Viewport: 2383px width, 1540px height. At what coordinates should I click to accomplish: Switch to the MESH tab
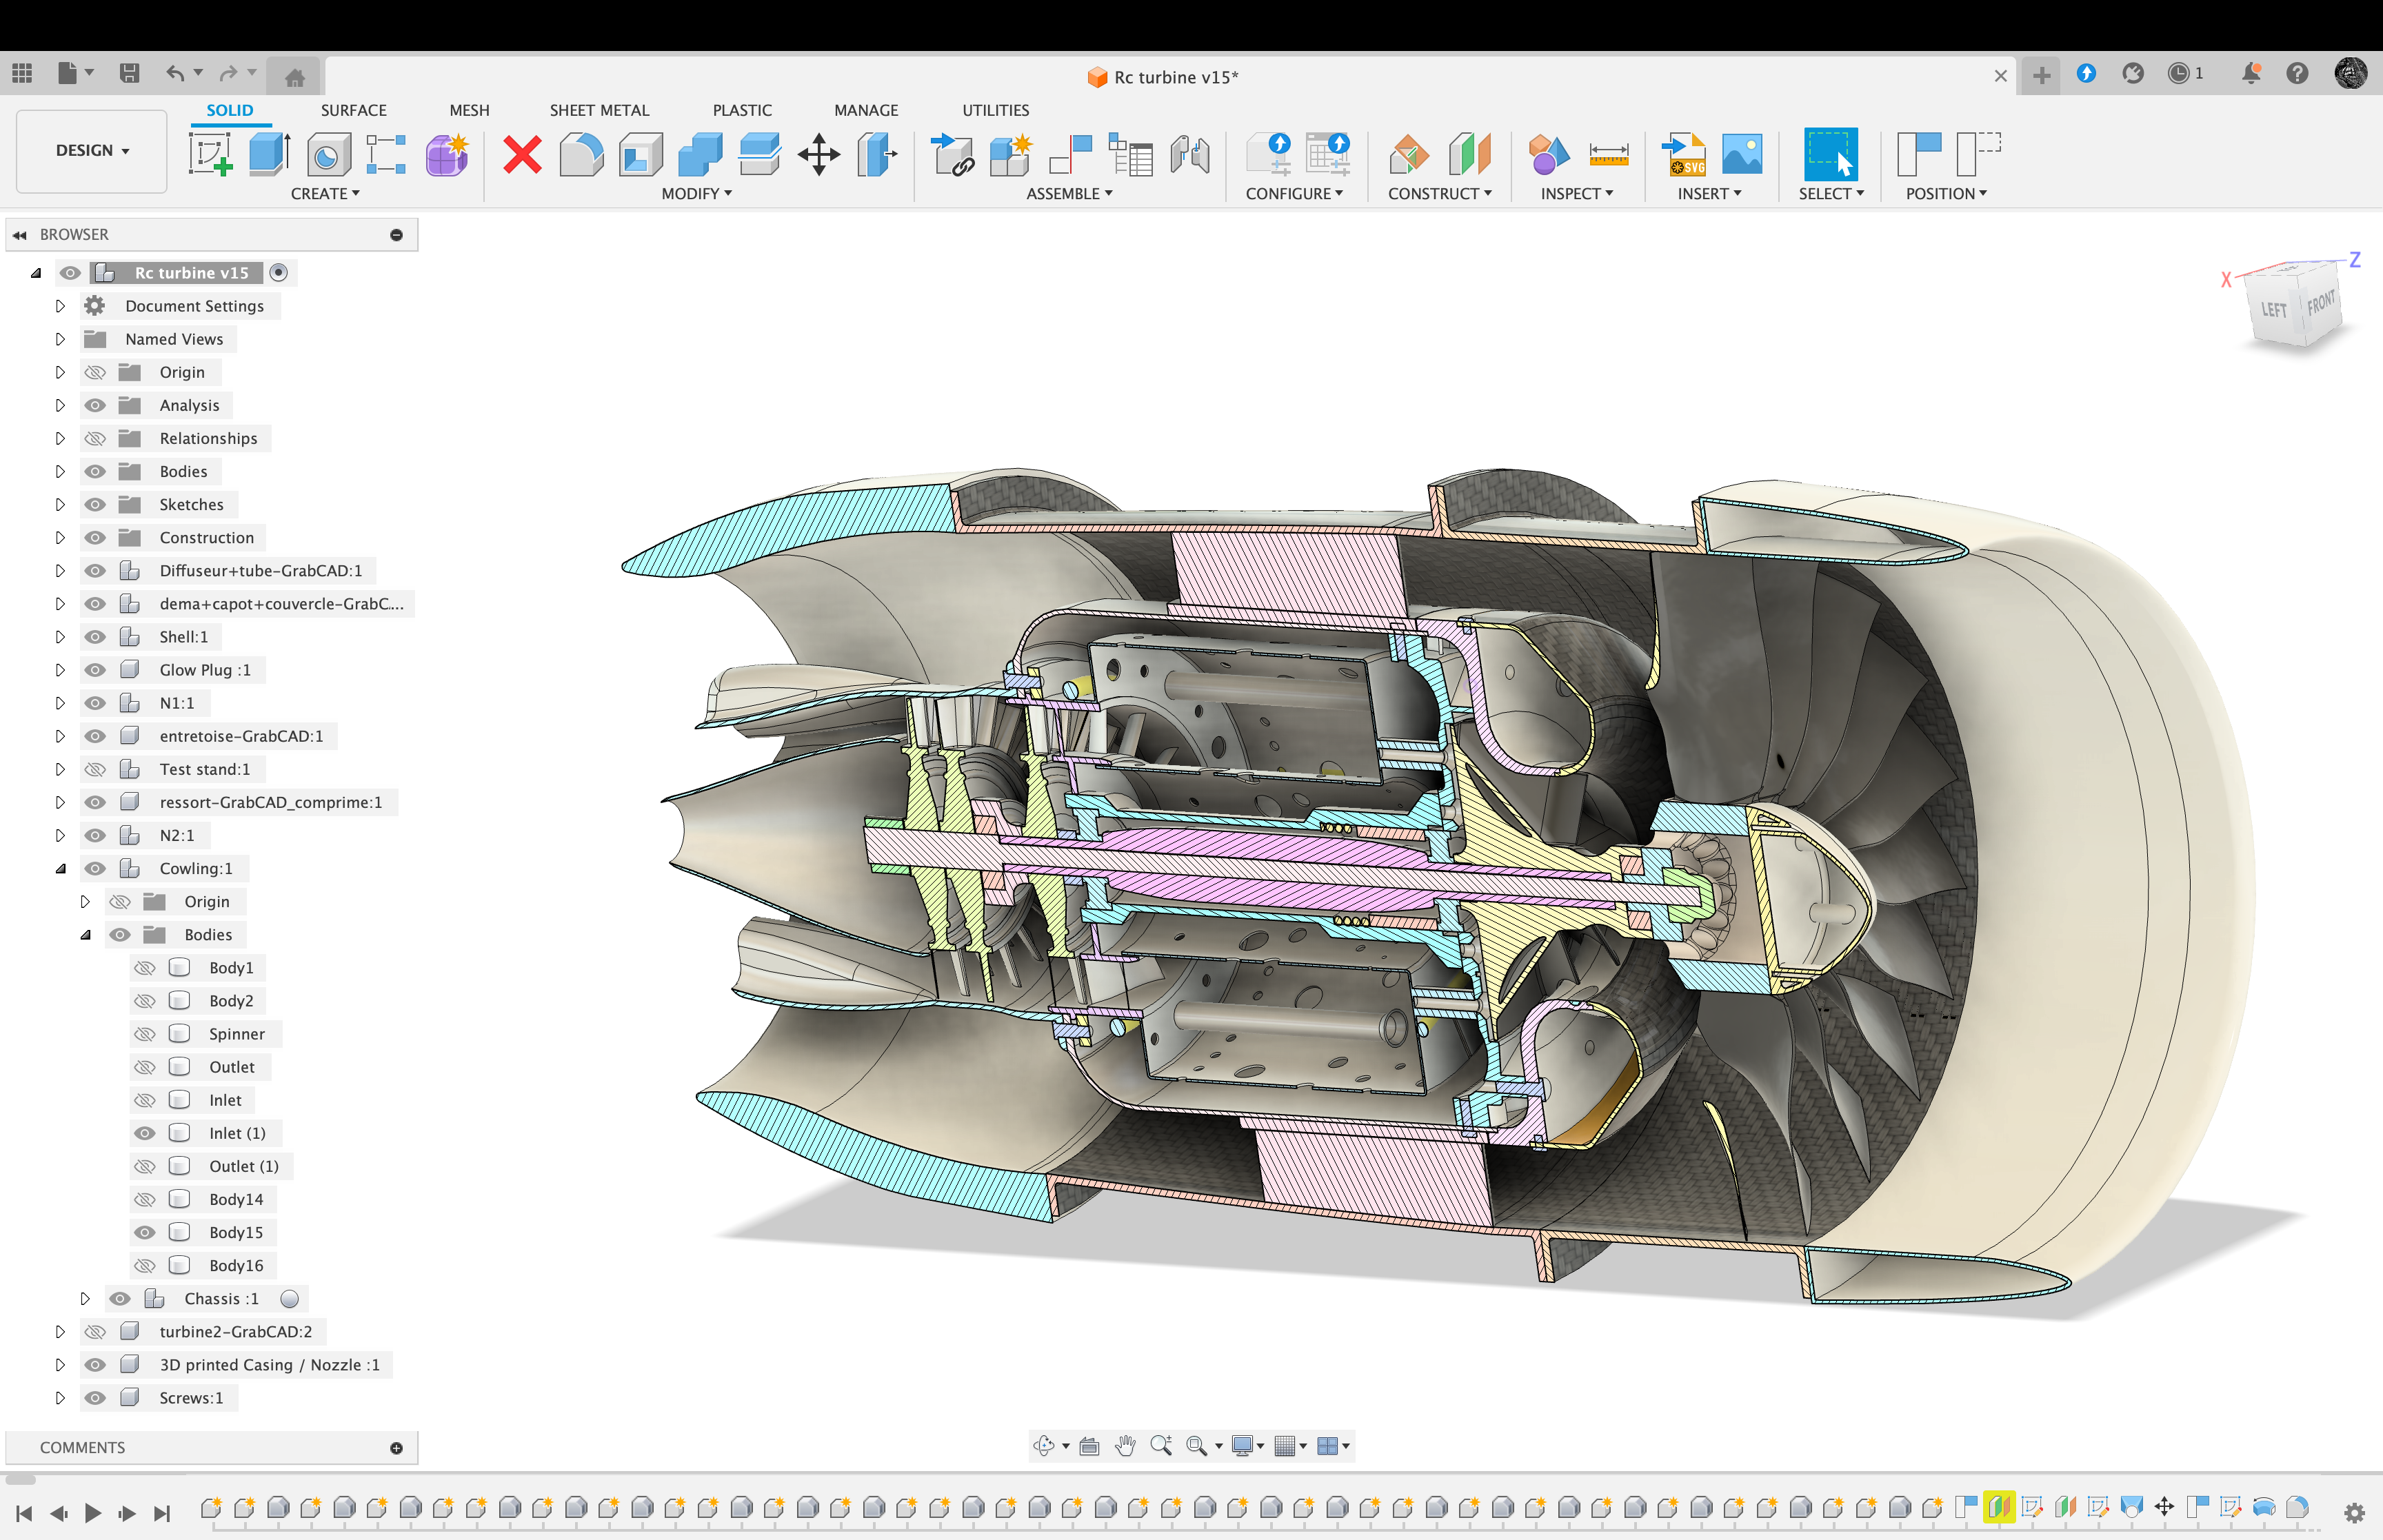(469, 110)
